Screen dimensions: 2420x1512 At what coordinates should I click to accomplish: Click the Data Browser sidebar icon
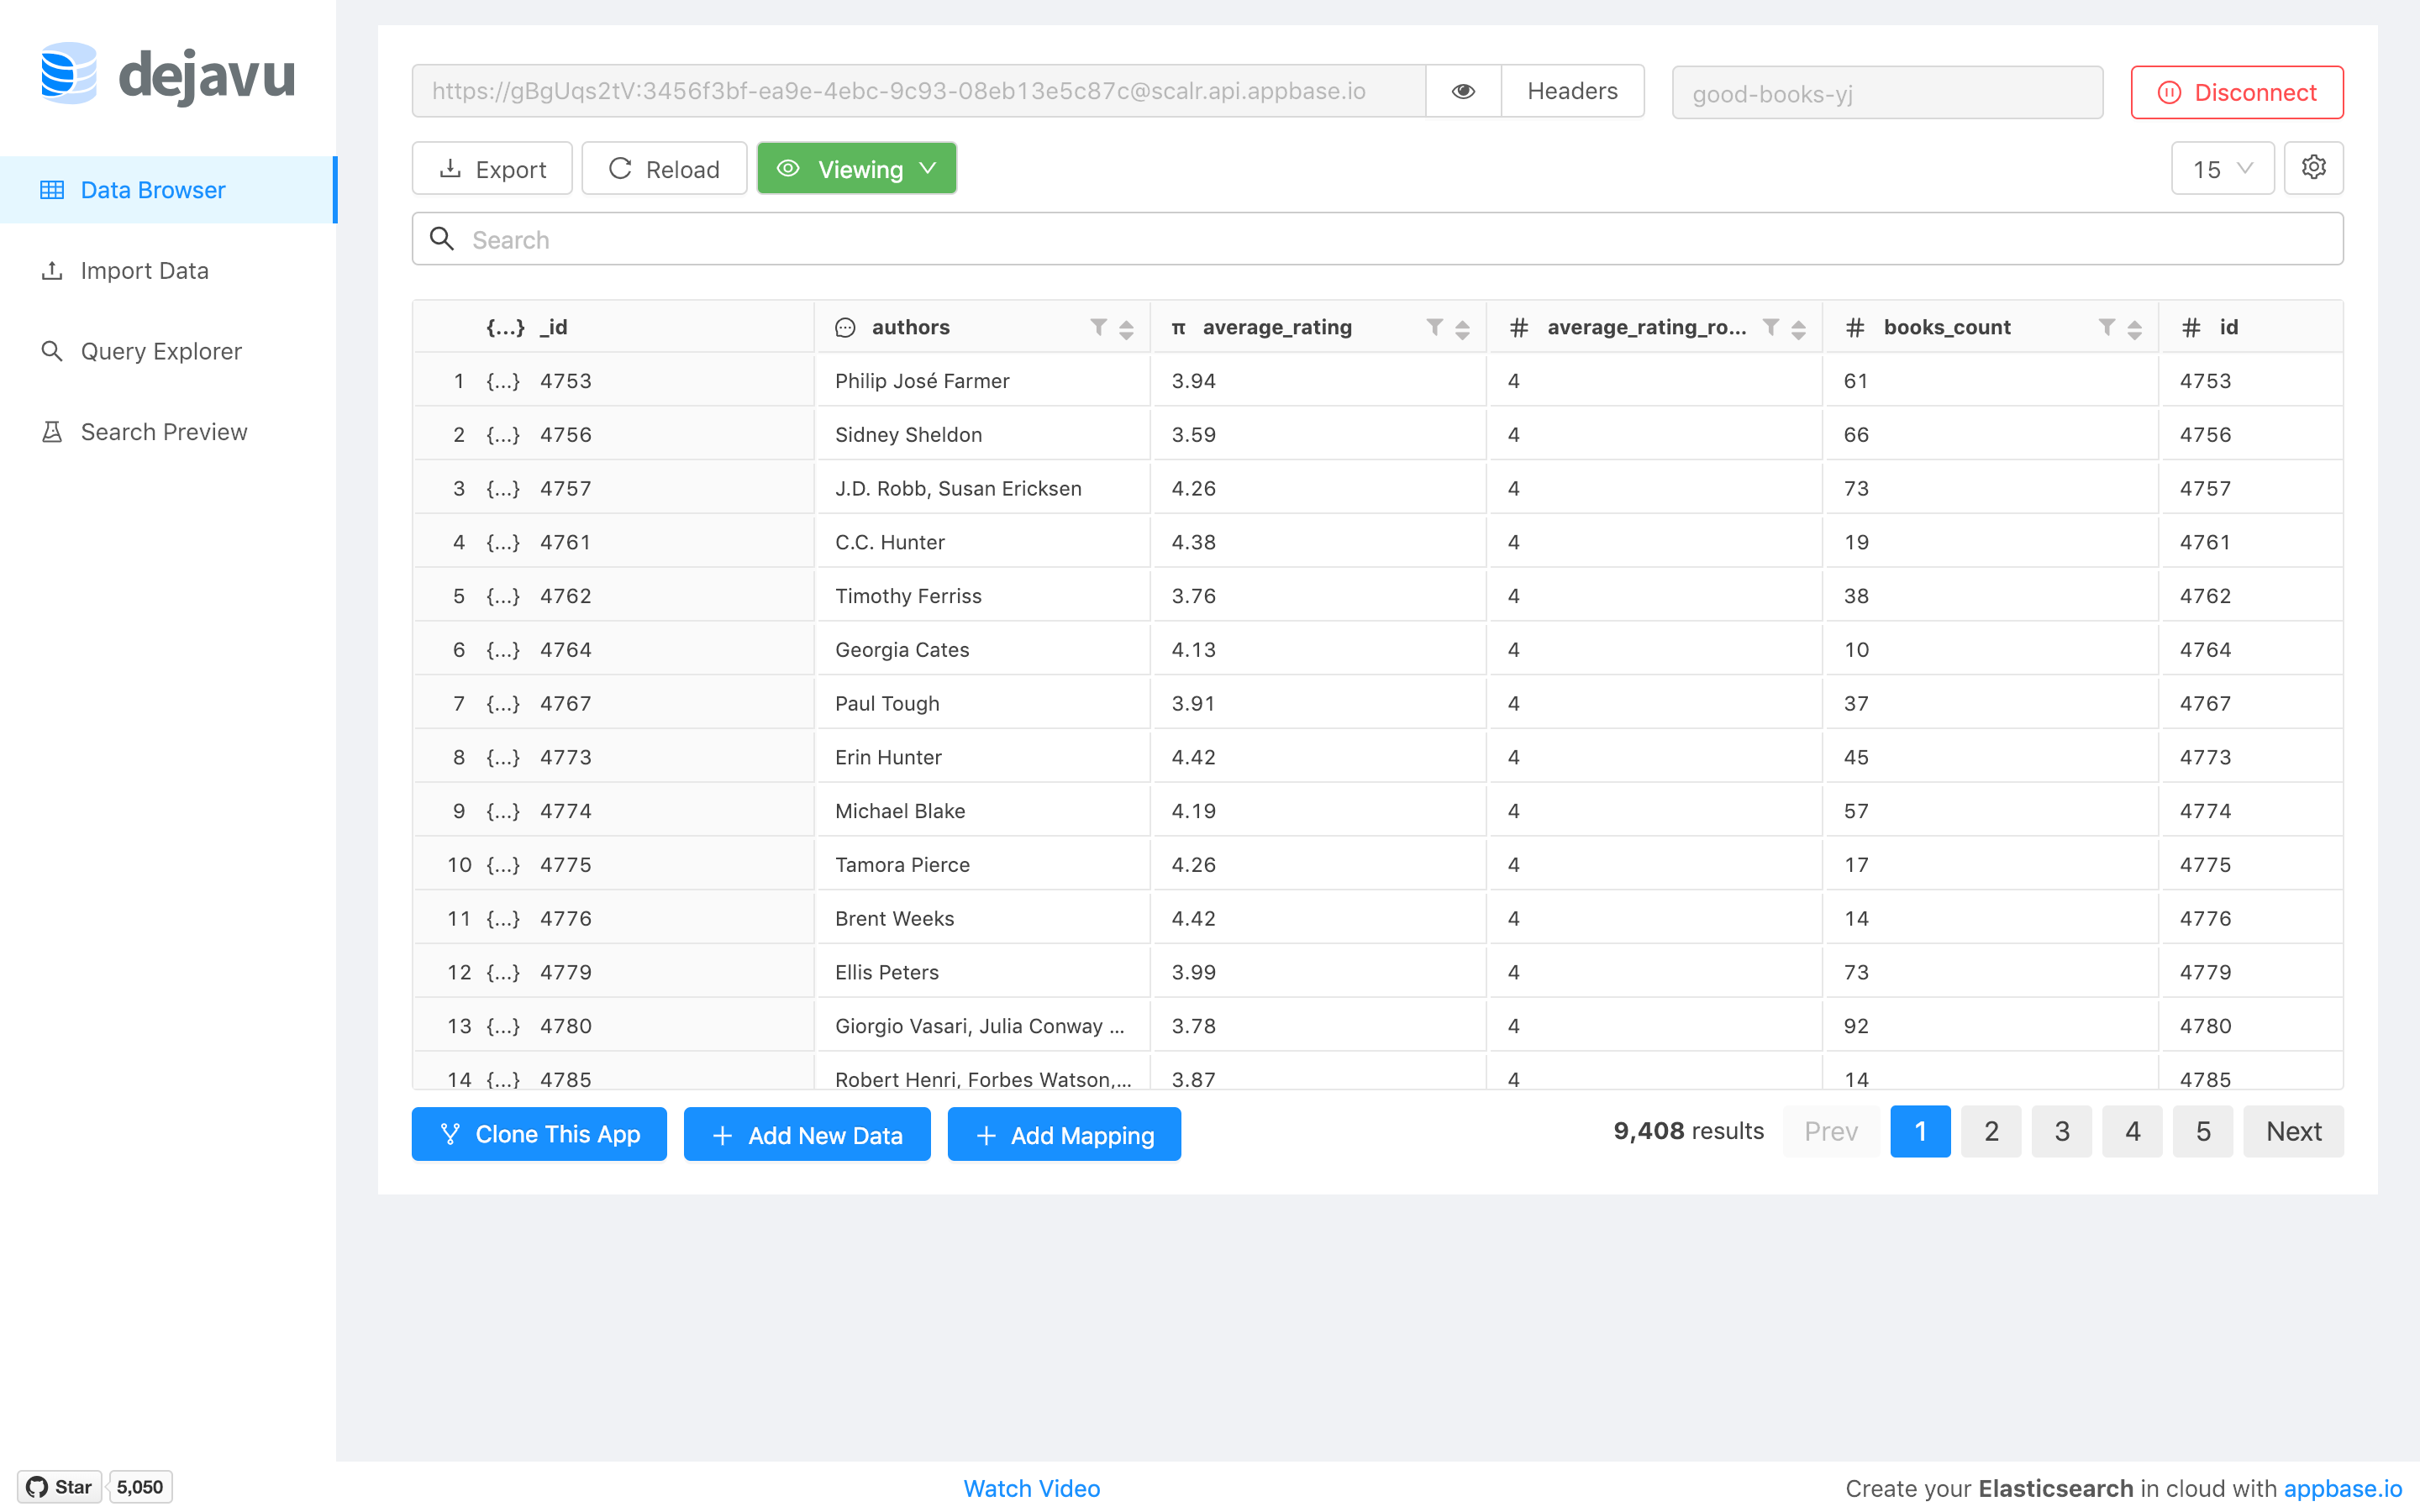50,188
